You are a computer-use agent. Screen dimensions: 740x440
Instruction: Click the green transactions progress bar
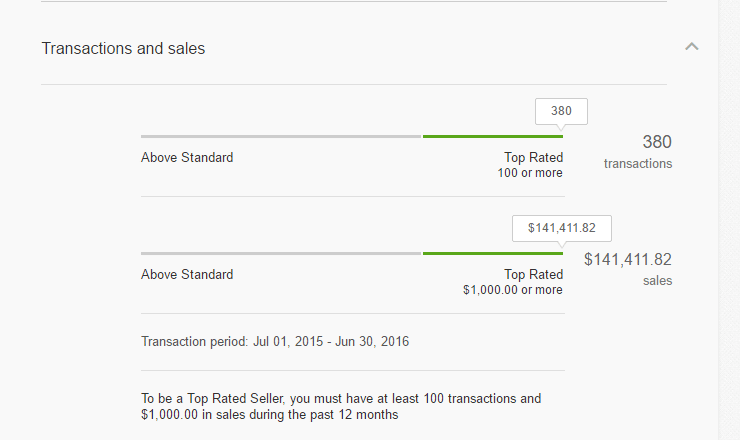(x=493, y=136)
